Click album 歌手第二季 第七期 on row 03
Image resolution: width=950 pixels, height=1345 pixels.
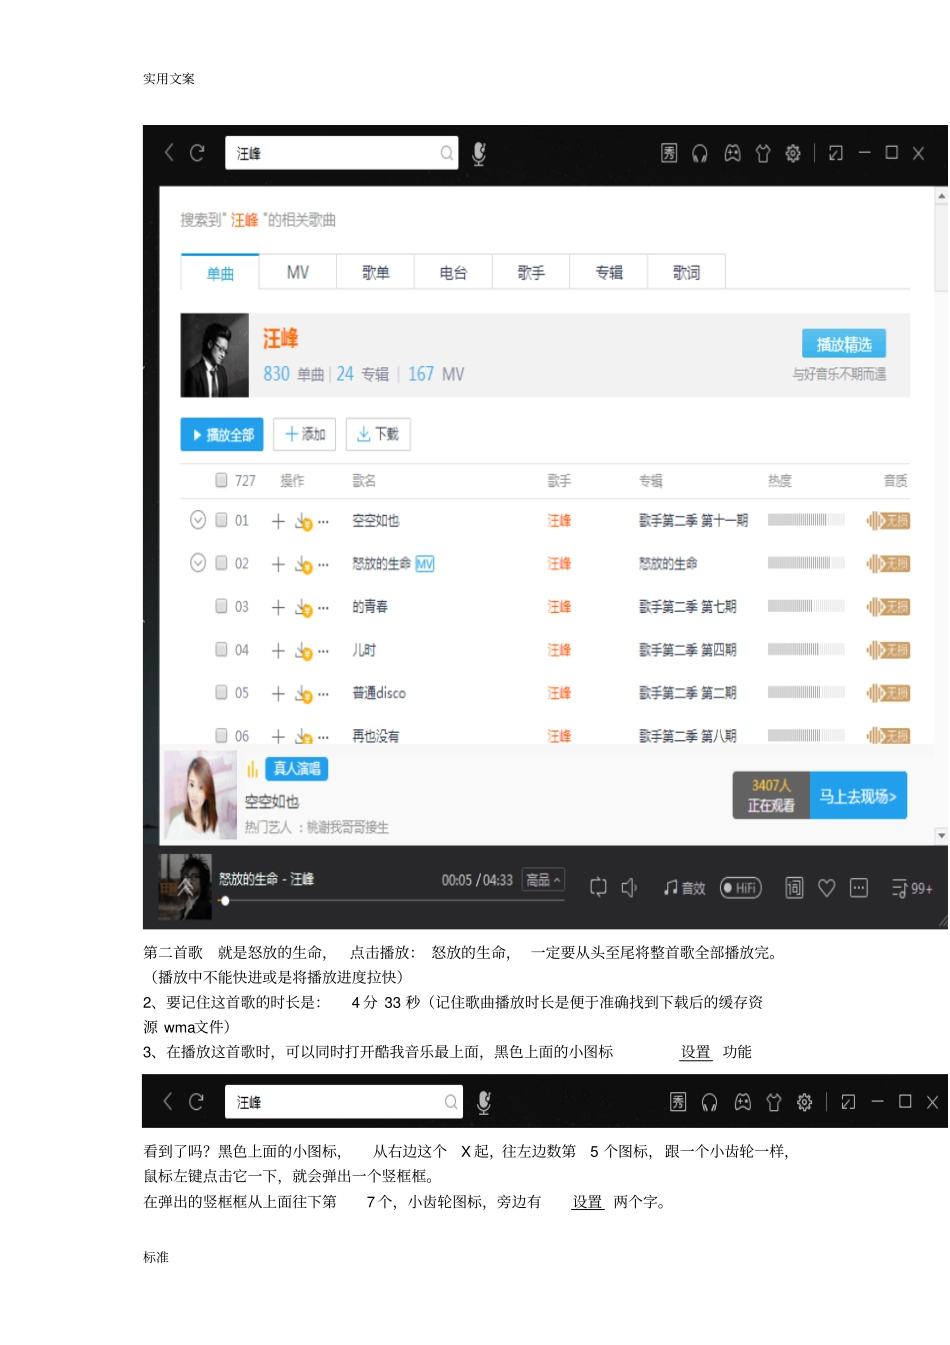688,607
